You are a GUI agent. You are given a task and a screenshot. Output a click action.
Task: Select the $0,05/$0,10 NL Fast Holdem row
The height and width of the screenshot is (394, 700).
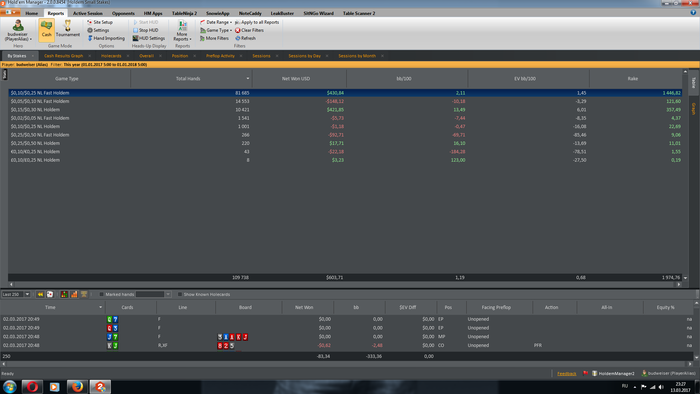[345, 101]
